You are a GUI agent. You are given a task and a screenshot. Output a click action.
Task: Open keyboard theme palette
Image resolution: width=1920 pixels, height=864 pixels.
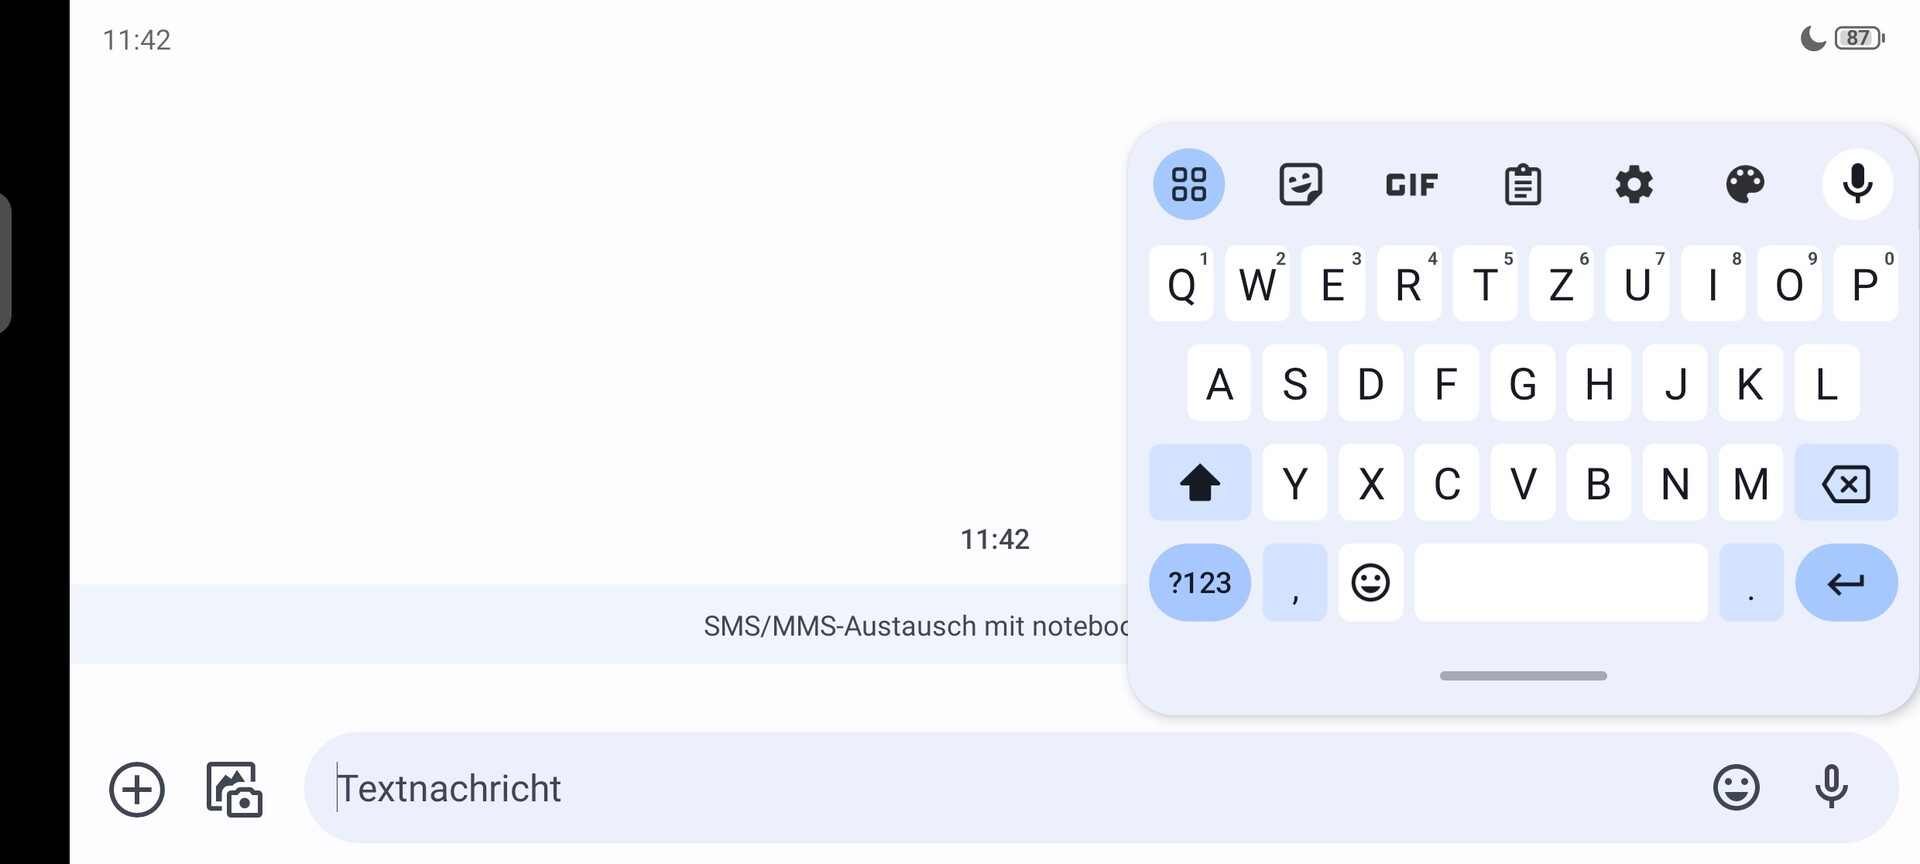[1745, 184]
